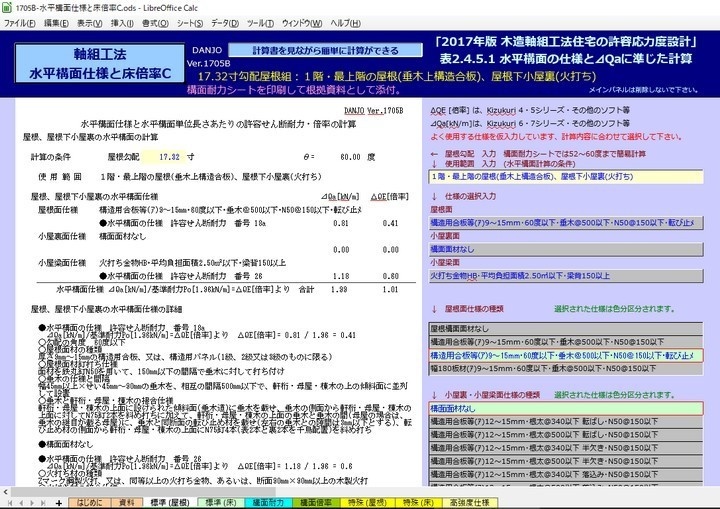720x509 pixels.
Task: Switch to the 特殊 (床) sheet tab
Action: pos(418,503)
